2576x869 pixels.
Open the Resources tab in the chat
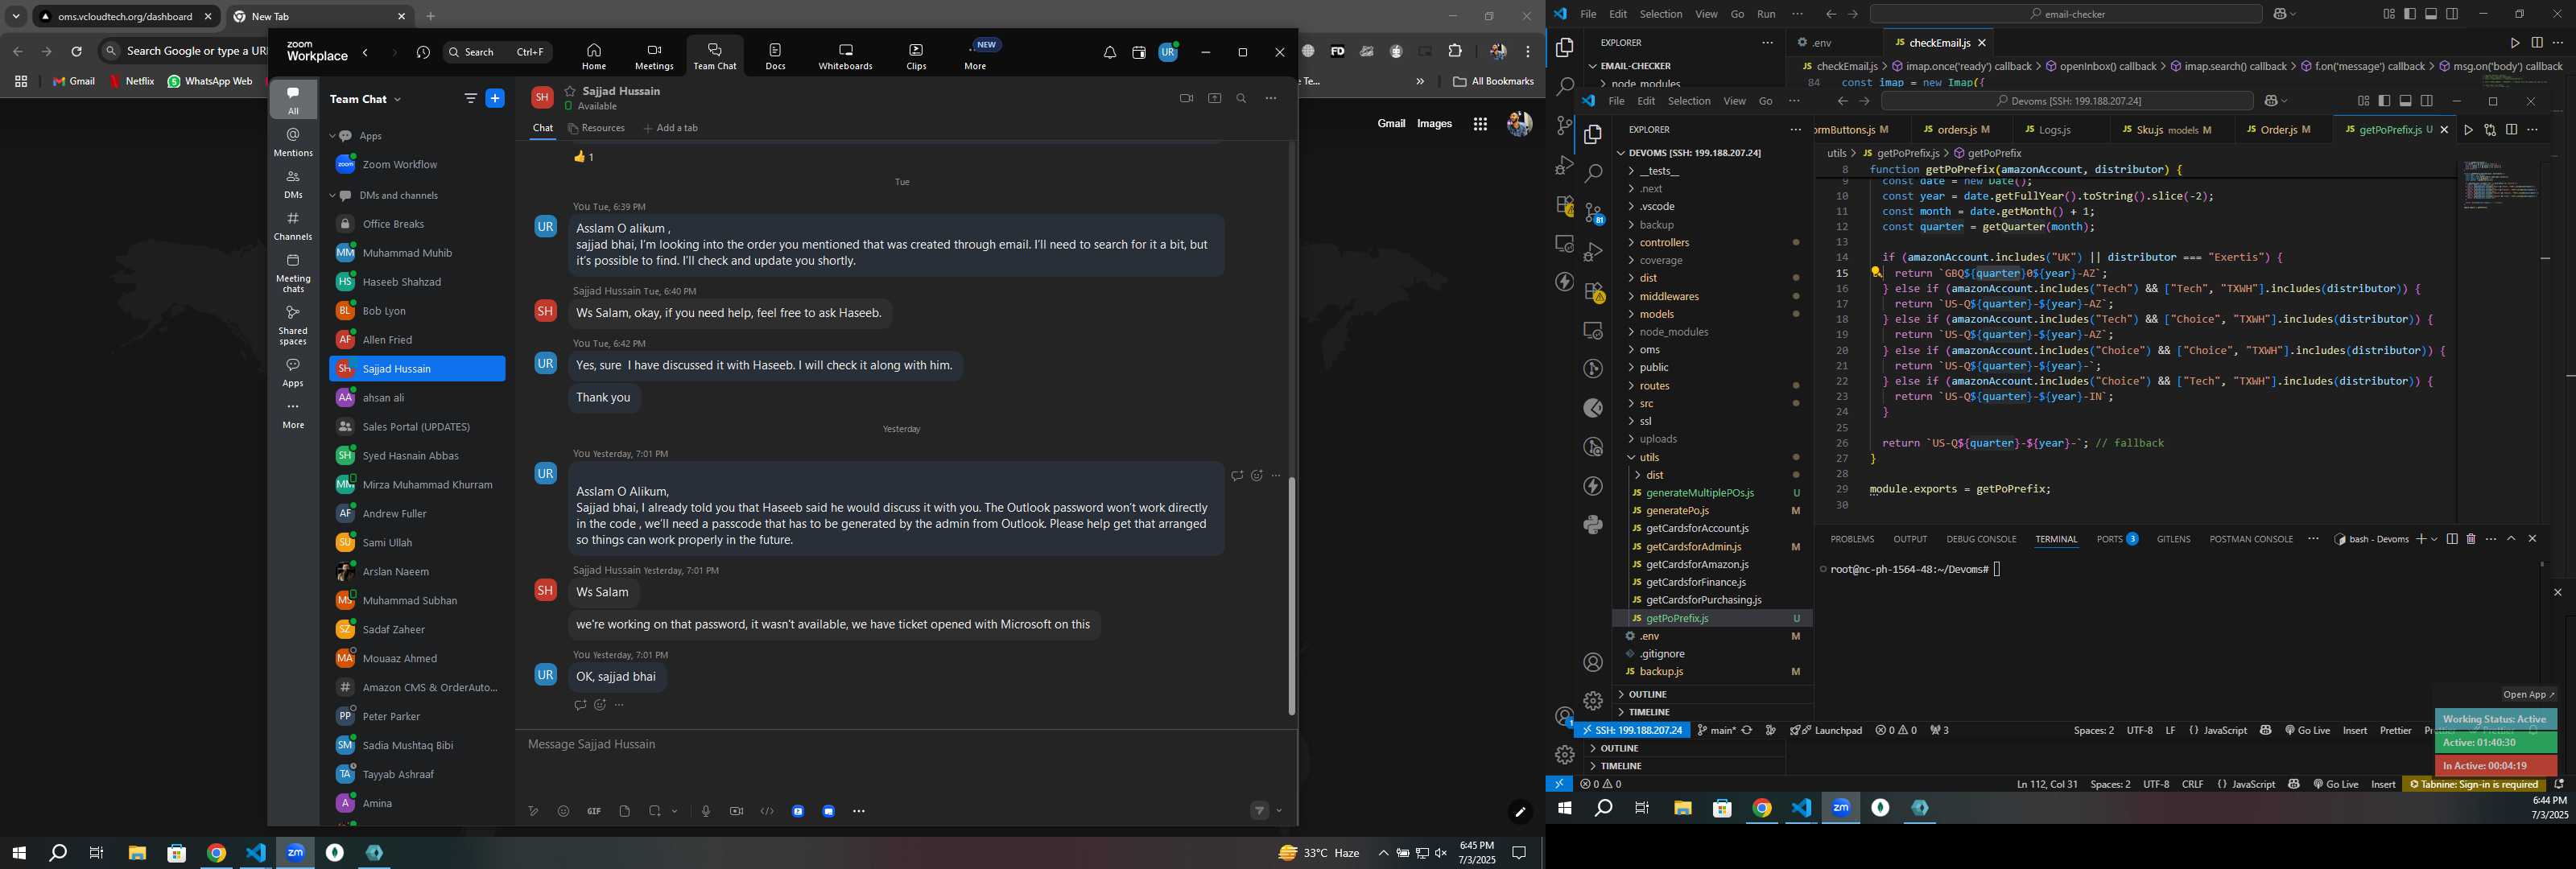tap(596, 128)
